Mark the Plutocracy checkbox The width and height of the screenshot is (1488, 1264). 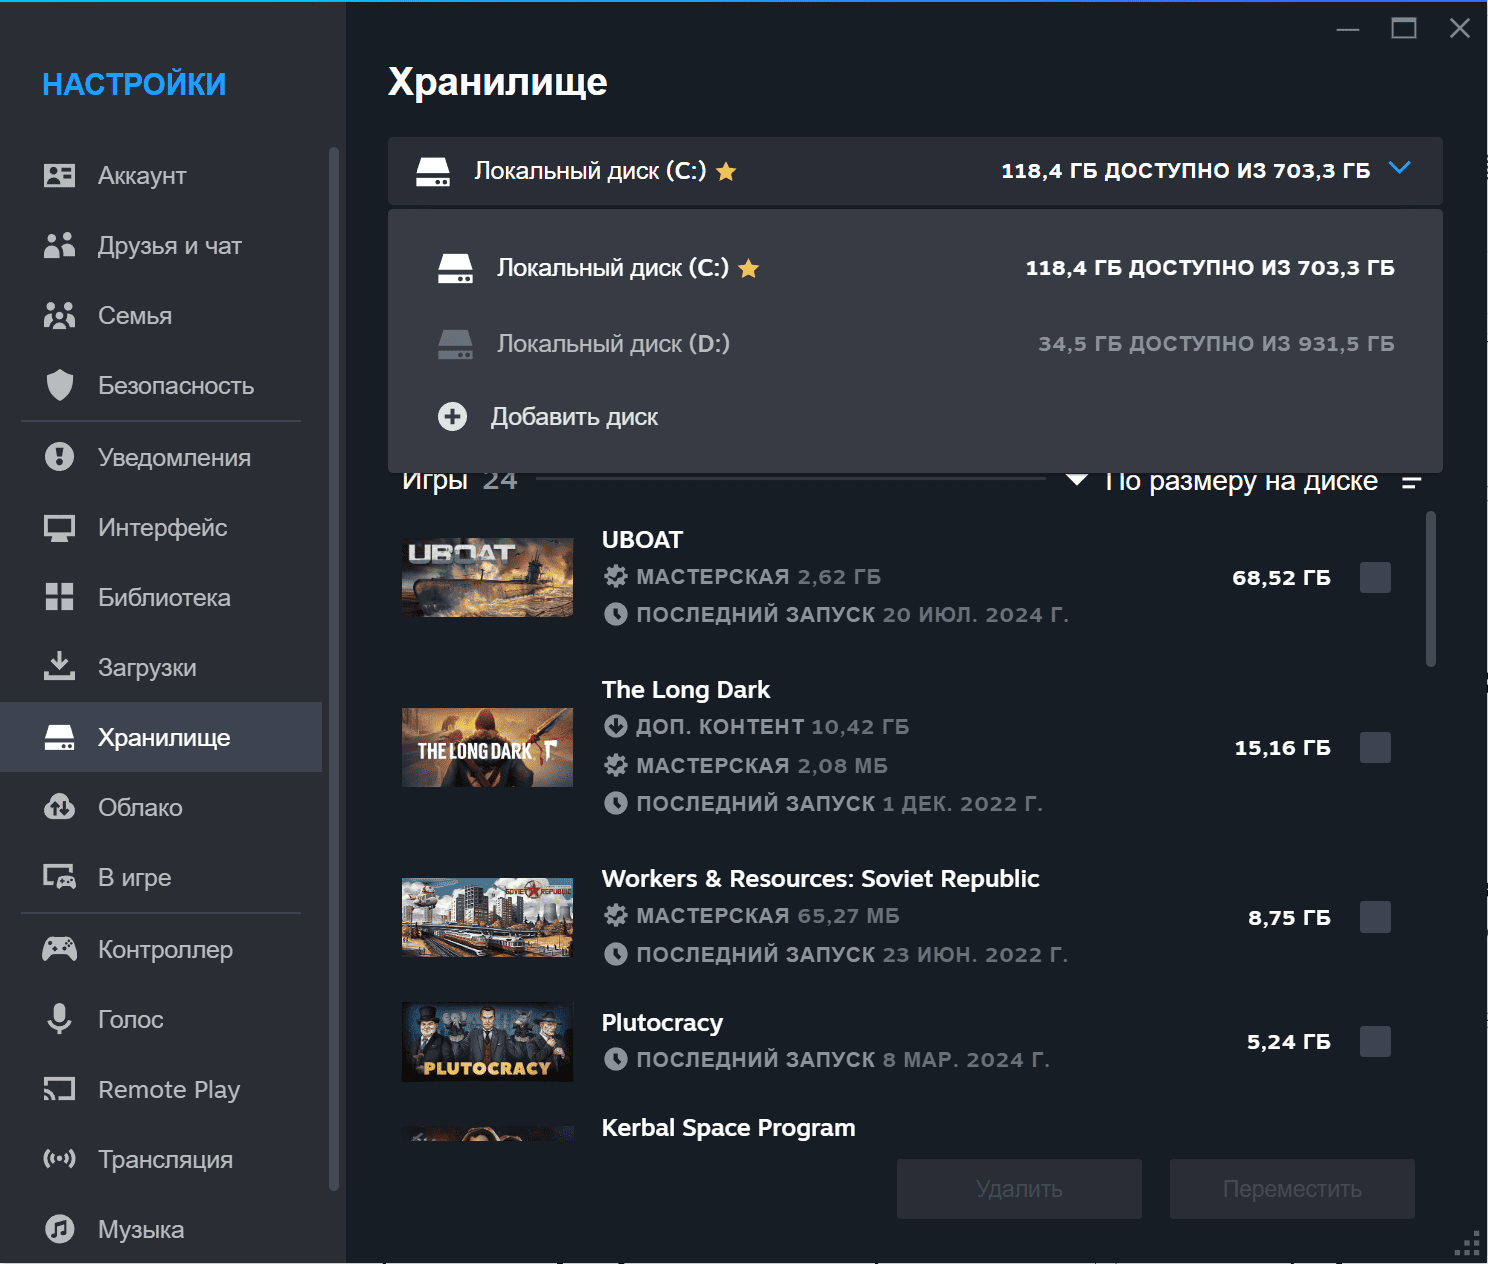point(1375,1041)
